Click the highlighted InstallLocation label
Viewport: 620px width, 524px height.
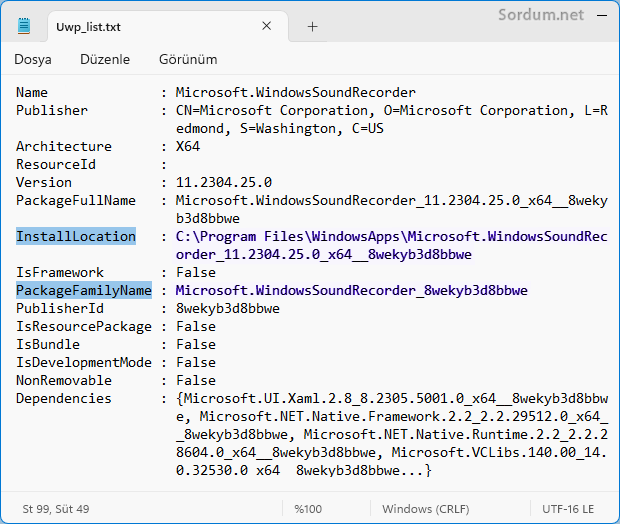(x=76, y=236)
